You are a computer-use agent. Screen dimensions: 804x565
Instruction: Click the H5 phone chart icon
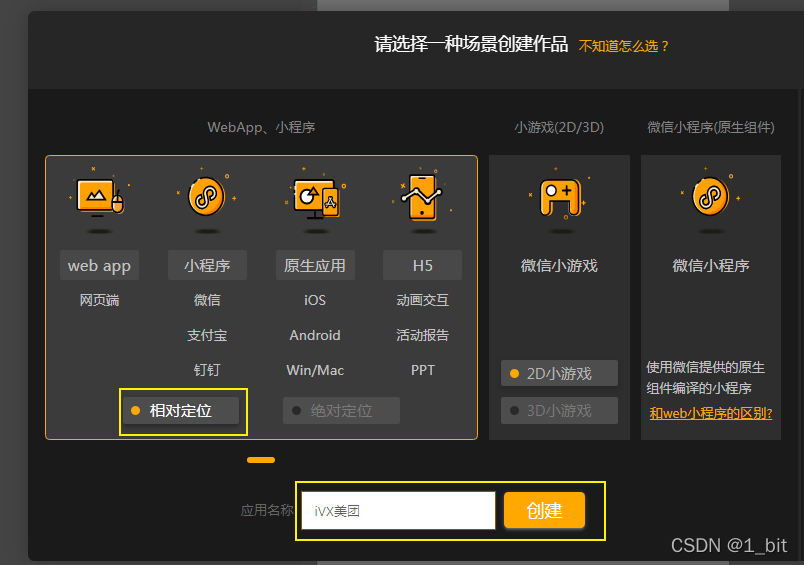(x=423, y=198)
